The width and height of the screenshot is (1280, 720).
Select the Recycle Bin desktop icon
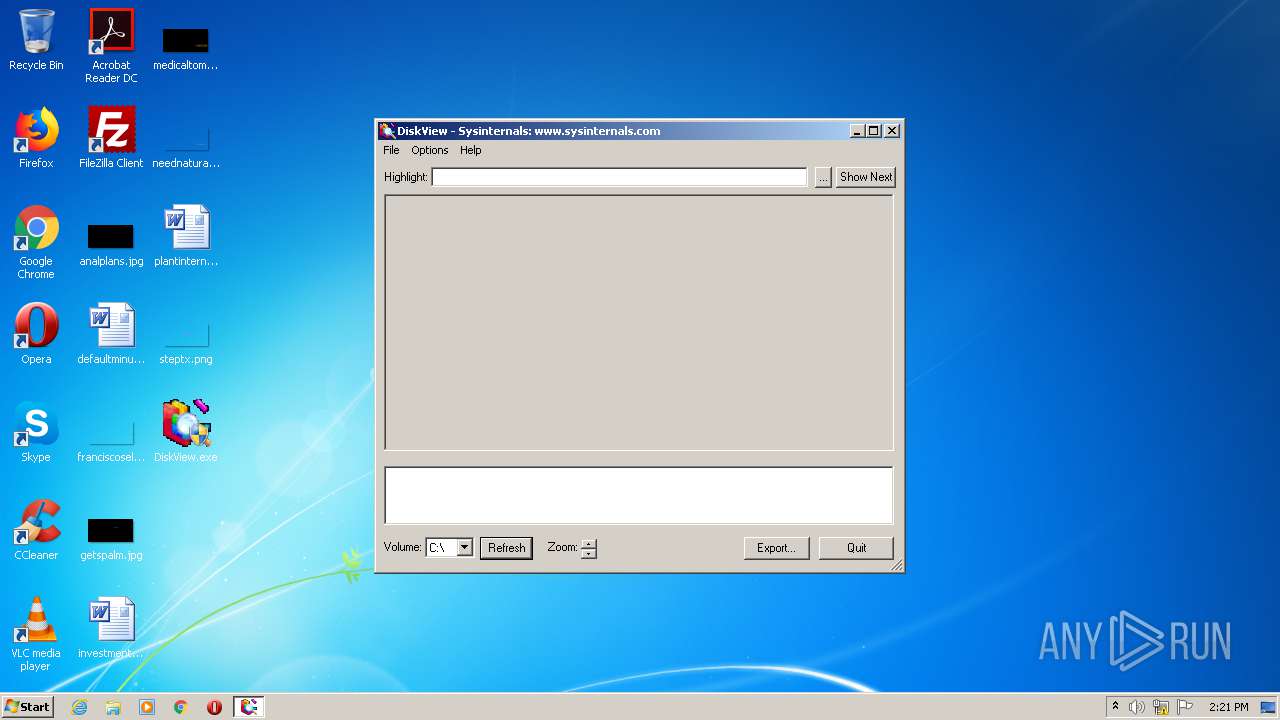tap(36, 40)
